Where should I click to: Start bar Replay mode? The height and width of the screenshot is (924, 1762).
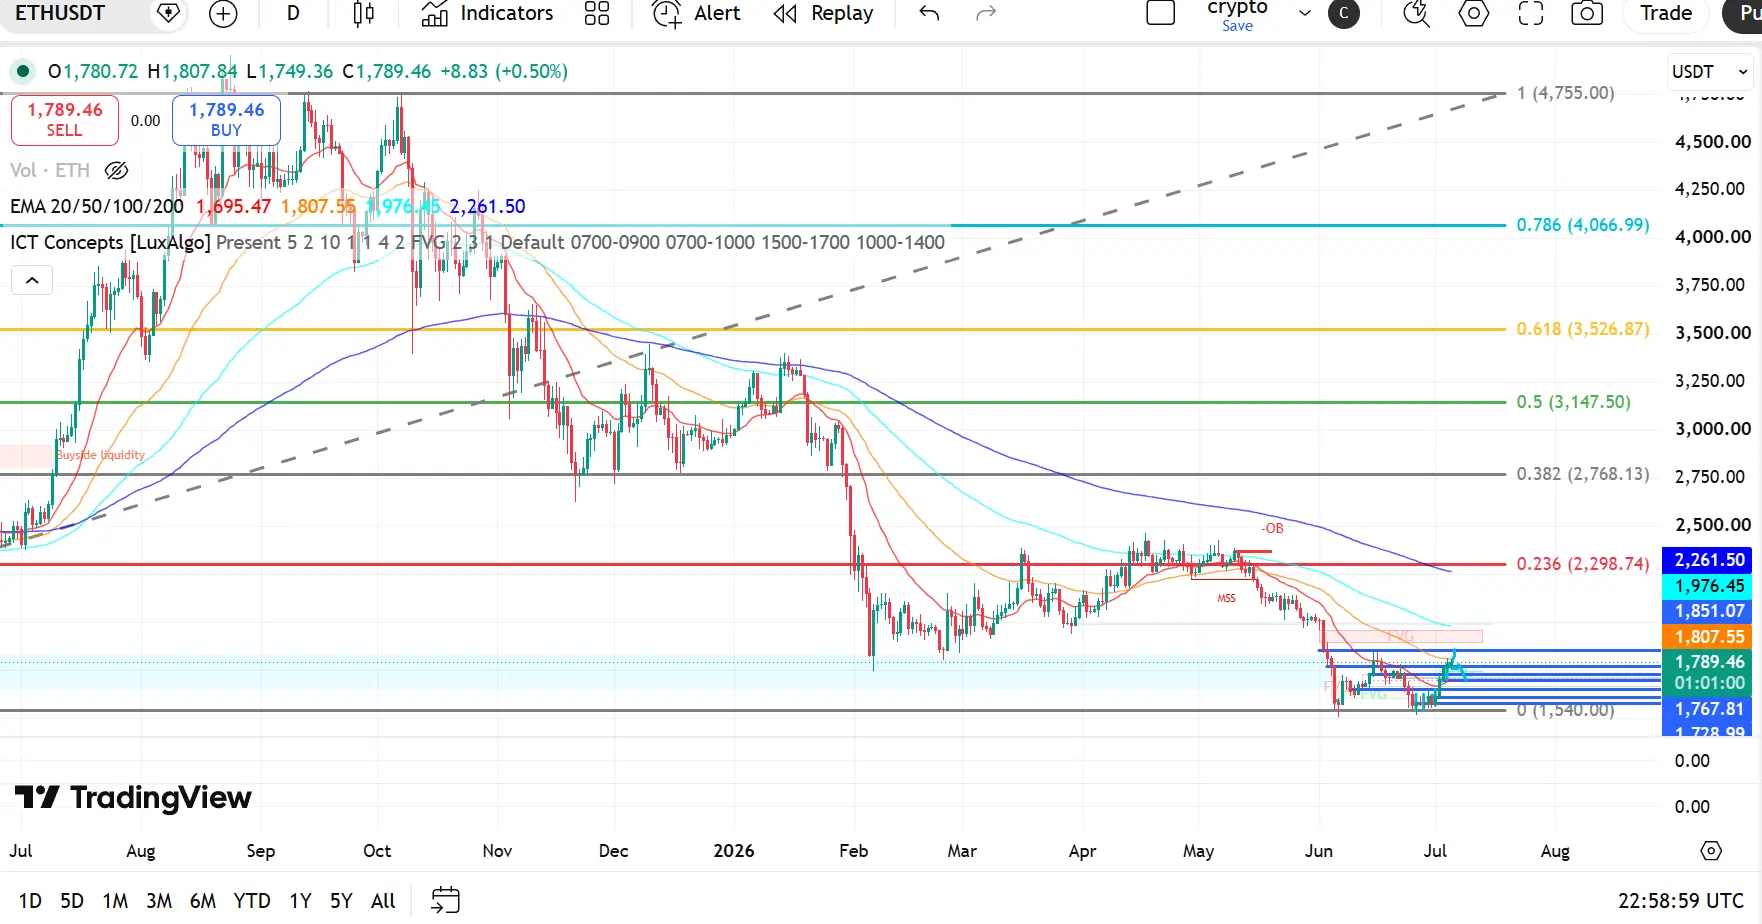(x=823, y=13)
